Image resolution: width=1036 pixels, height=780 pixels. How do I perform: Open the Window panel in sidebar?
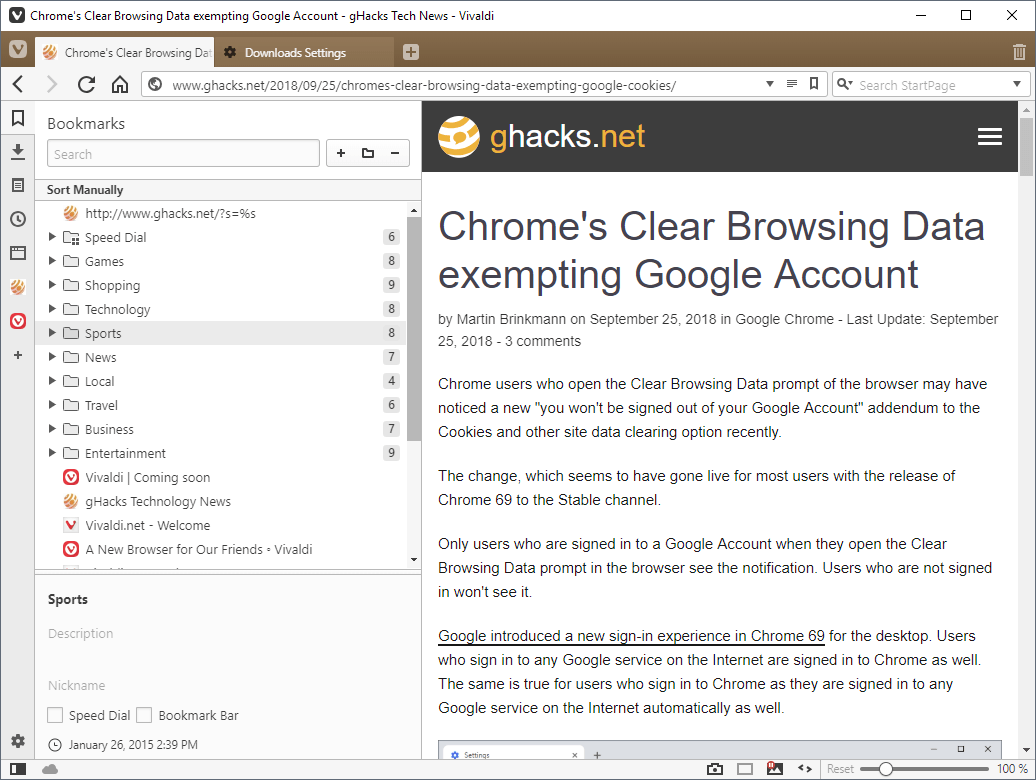[18, 252]
